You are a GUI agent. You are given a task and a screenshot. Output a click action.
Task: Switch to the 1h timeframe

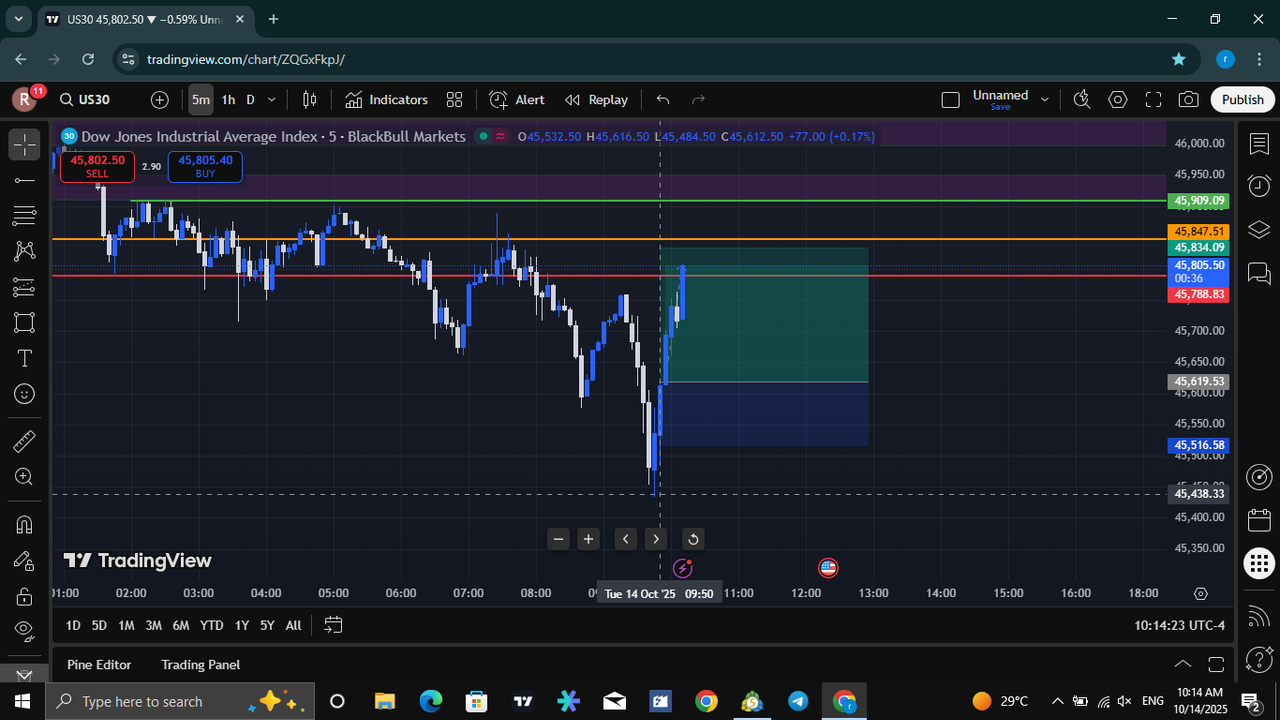pos(228,100)
